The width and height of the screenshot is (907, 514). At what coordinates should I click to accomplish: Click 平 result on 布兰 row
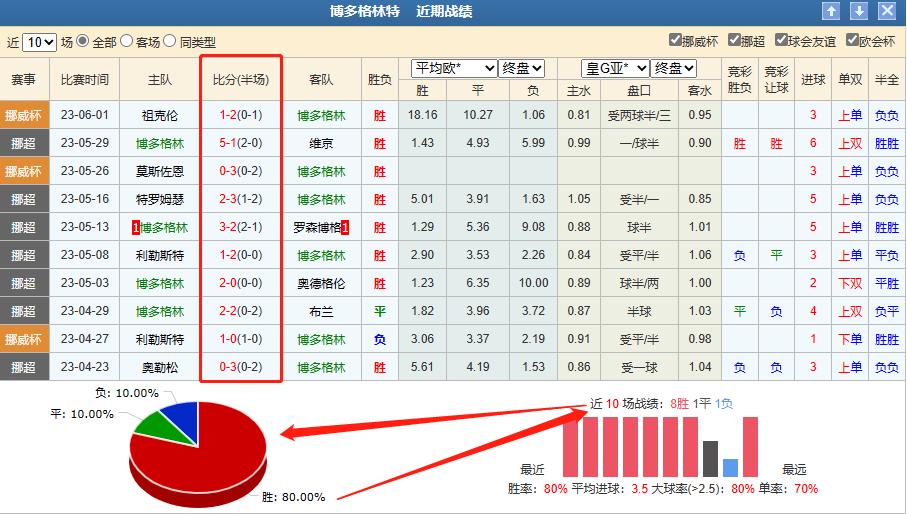(x=379, y=311)
